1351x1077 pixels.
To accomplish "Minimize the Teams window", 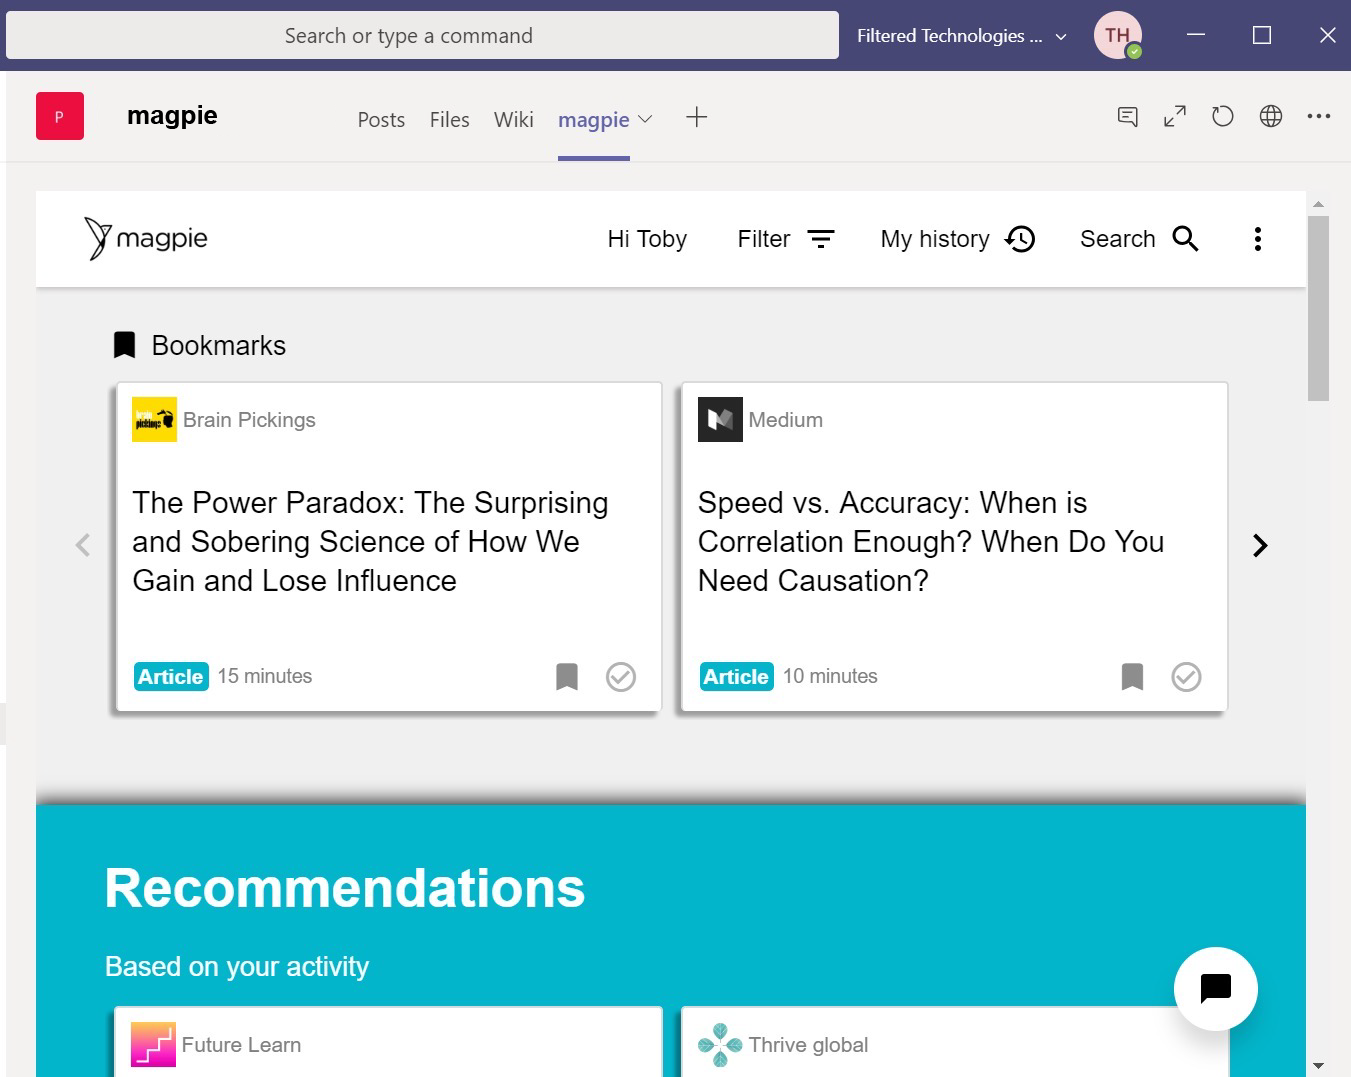I will [1195, 35].
